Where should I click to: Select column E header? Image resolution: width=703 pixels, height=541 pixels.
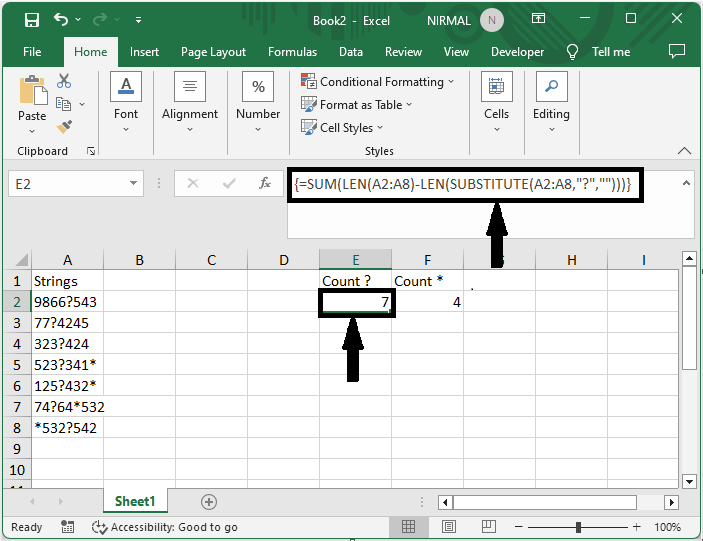[356, 260]
